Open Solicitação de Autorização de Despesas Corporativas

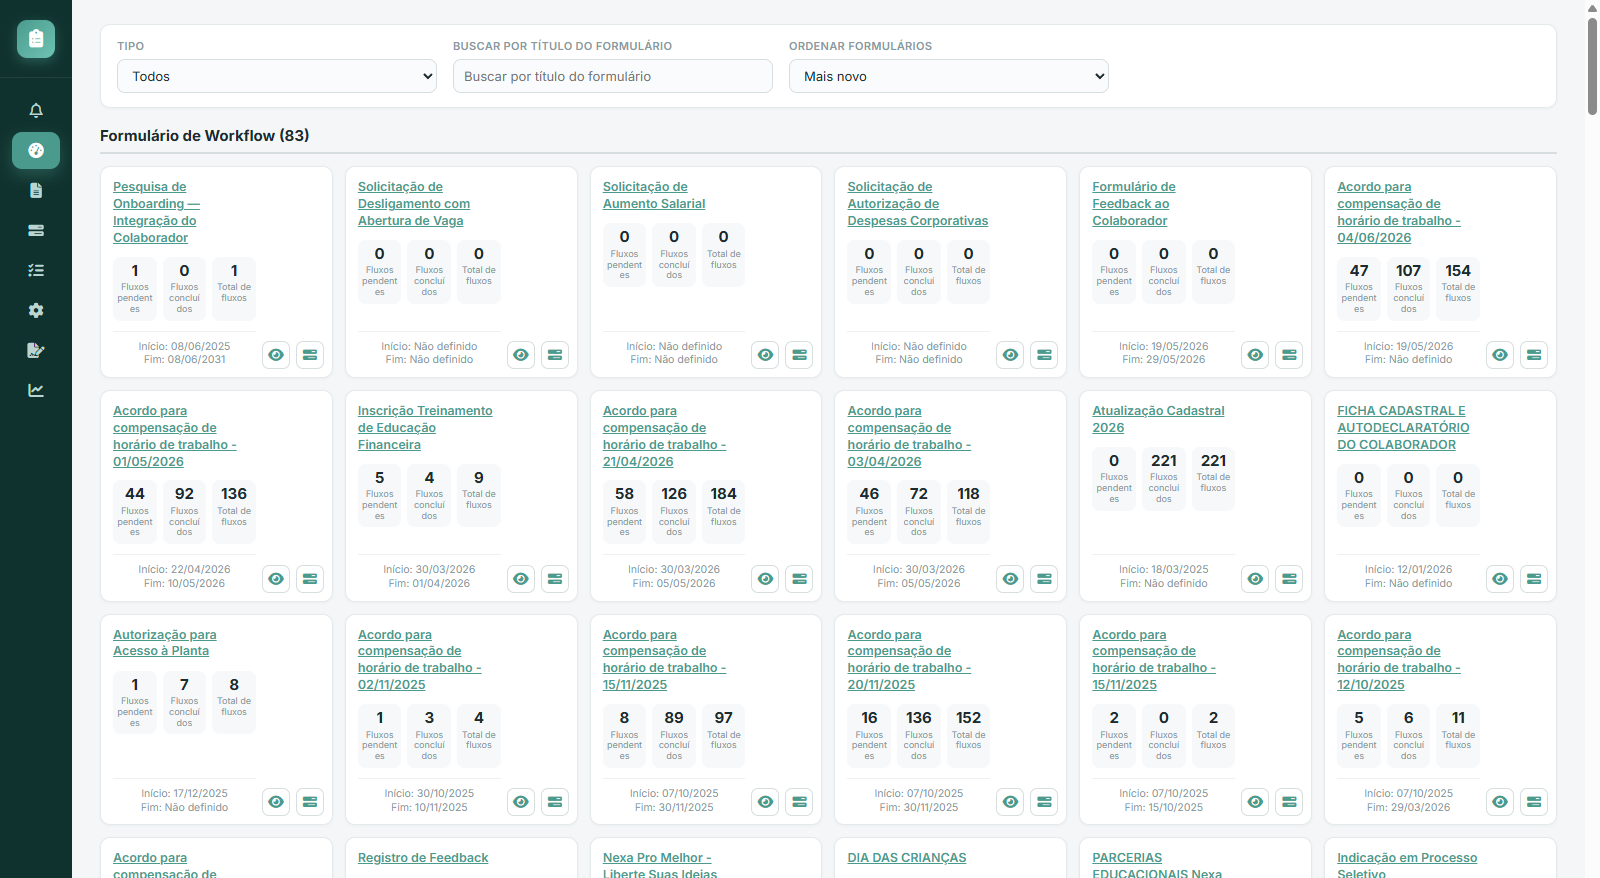coord(918,204)
